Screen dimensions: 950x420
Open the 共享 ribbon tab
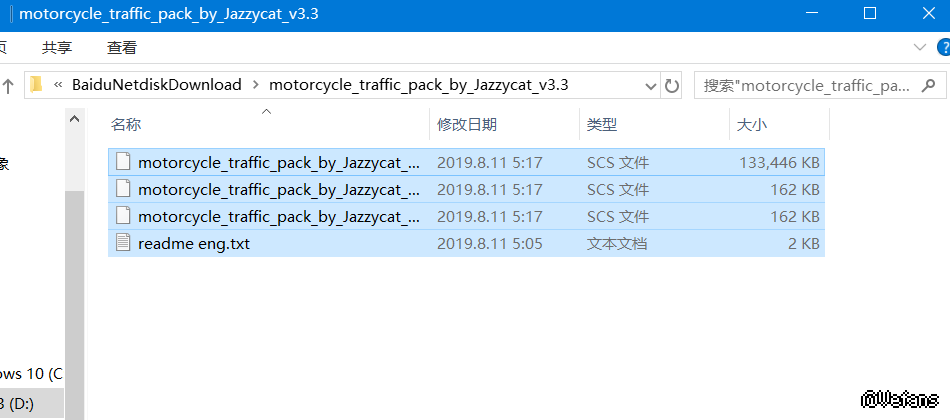(57, 47)
